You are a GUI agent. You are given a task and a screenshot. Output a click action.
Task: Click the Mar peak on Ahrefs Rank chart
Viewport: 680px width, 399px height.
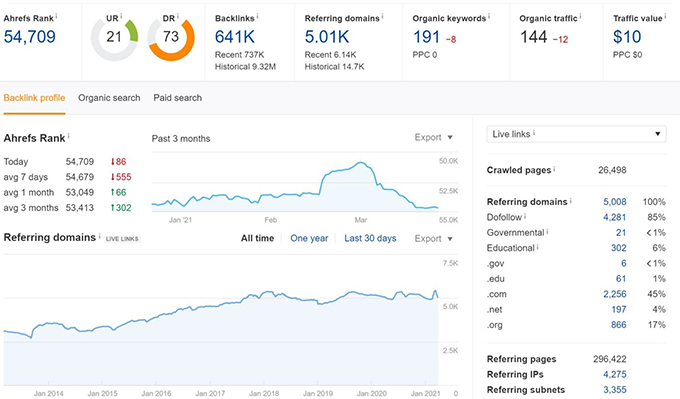point(361,163)
